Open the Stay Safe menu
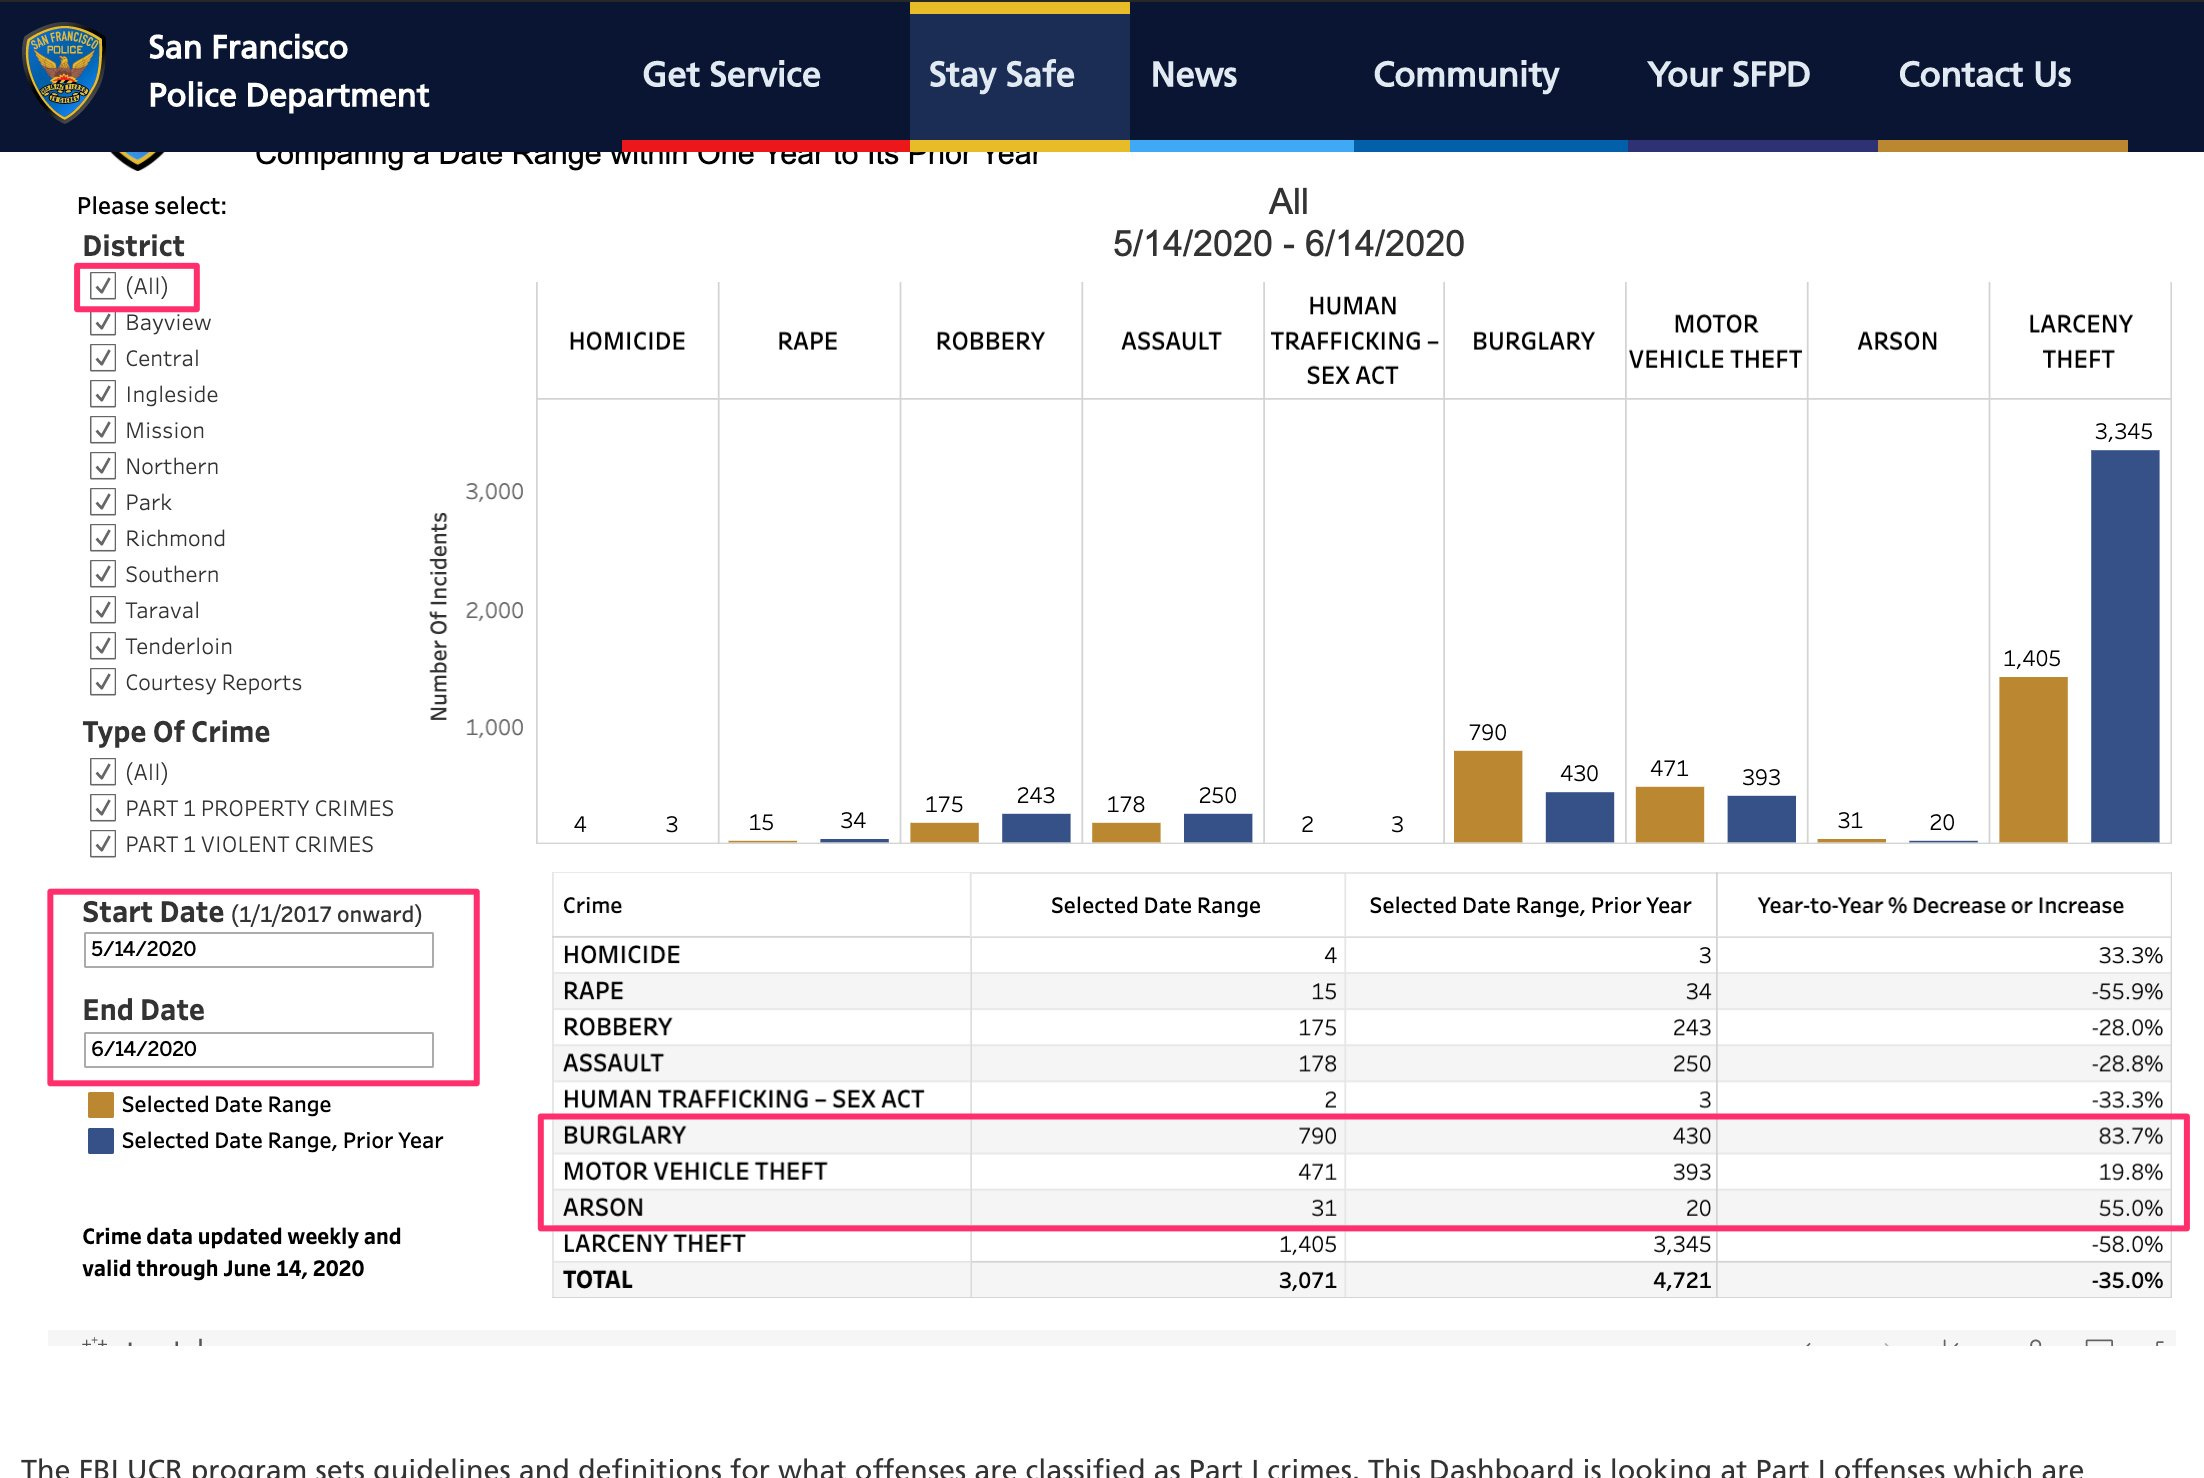The height and width of the screenshot is (1478, 2204). [1001, 74]
